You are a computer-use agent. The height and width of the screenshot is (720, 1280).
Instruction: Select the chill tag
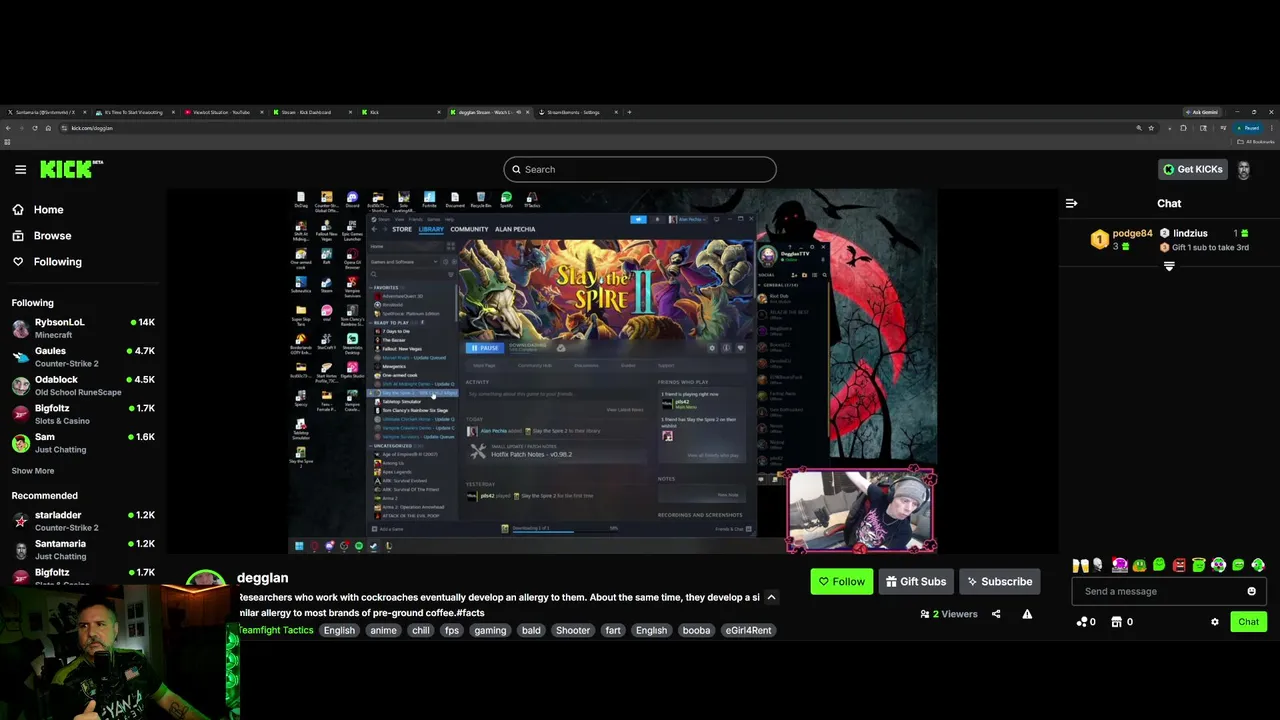point(421,630)
